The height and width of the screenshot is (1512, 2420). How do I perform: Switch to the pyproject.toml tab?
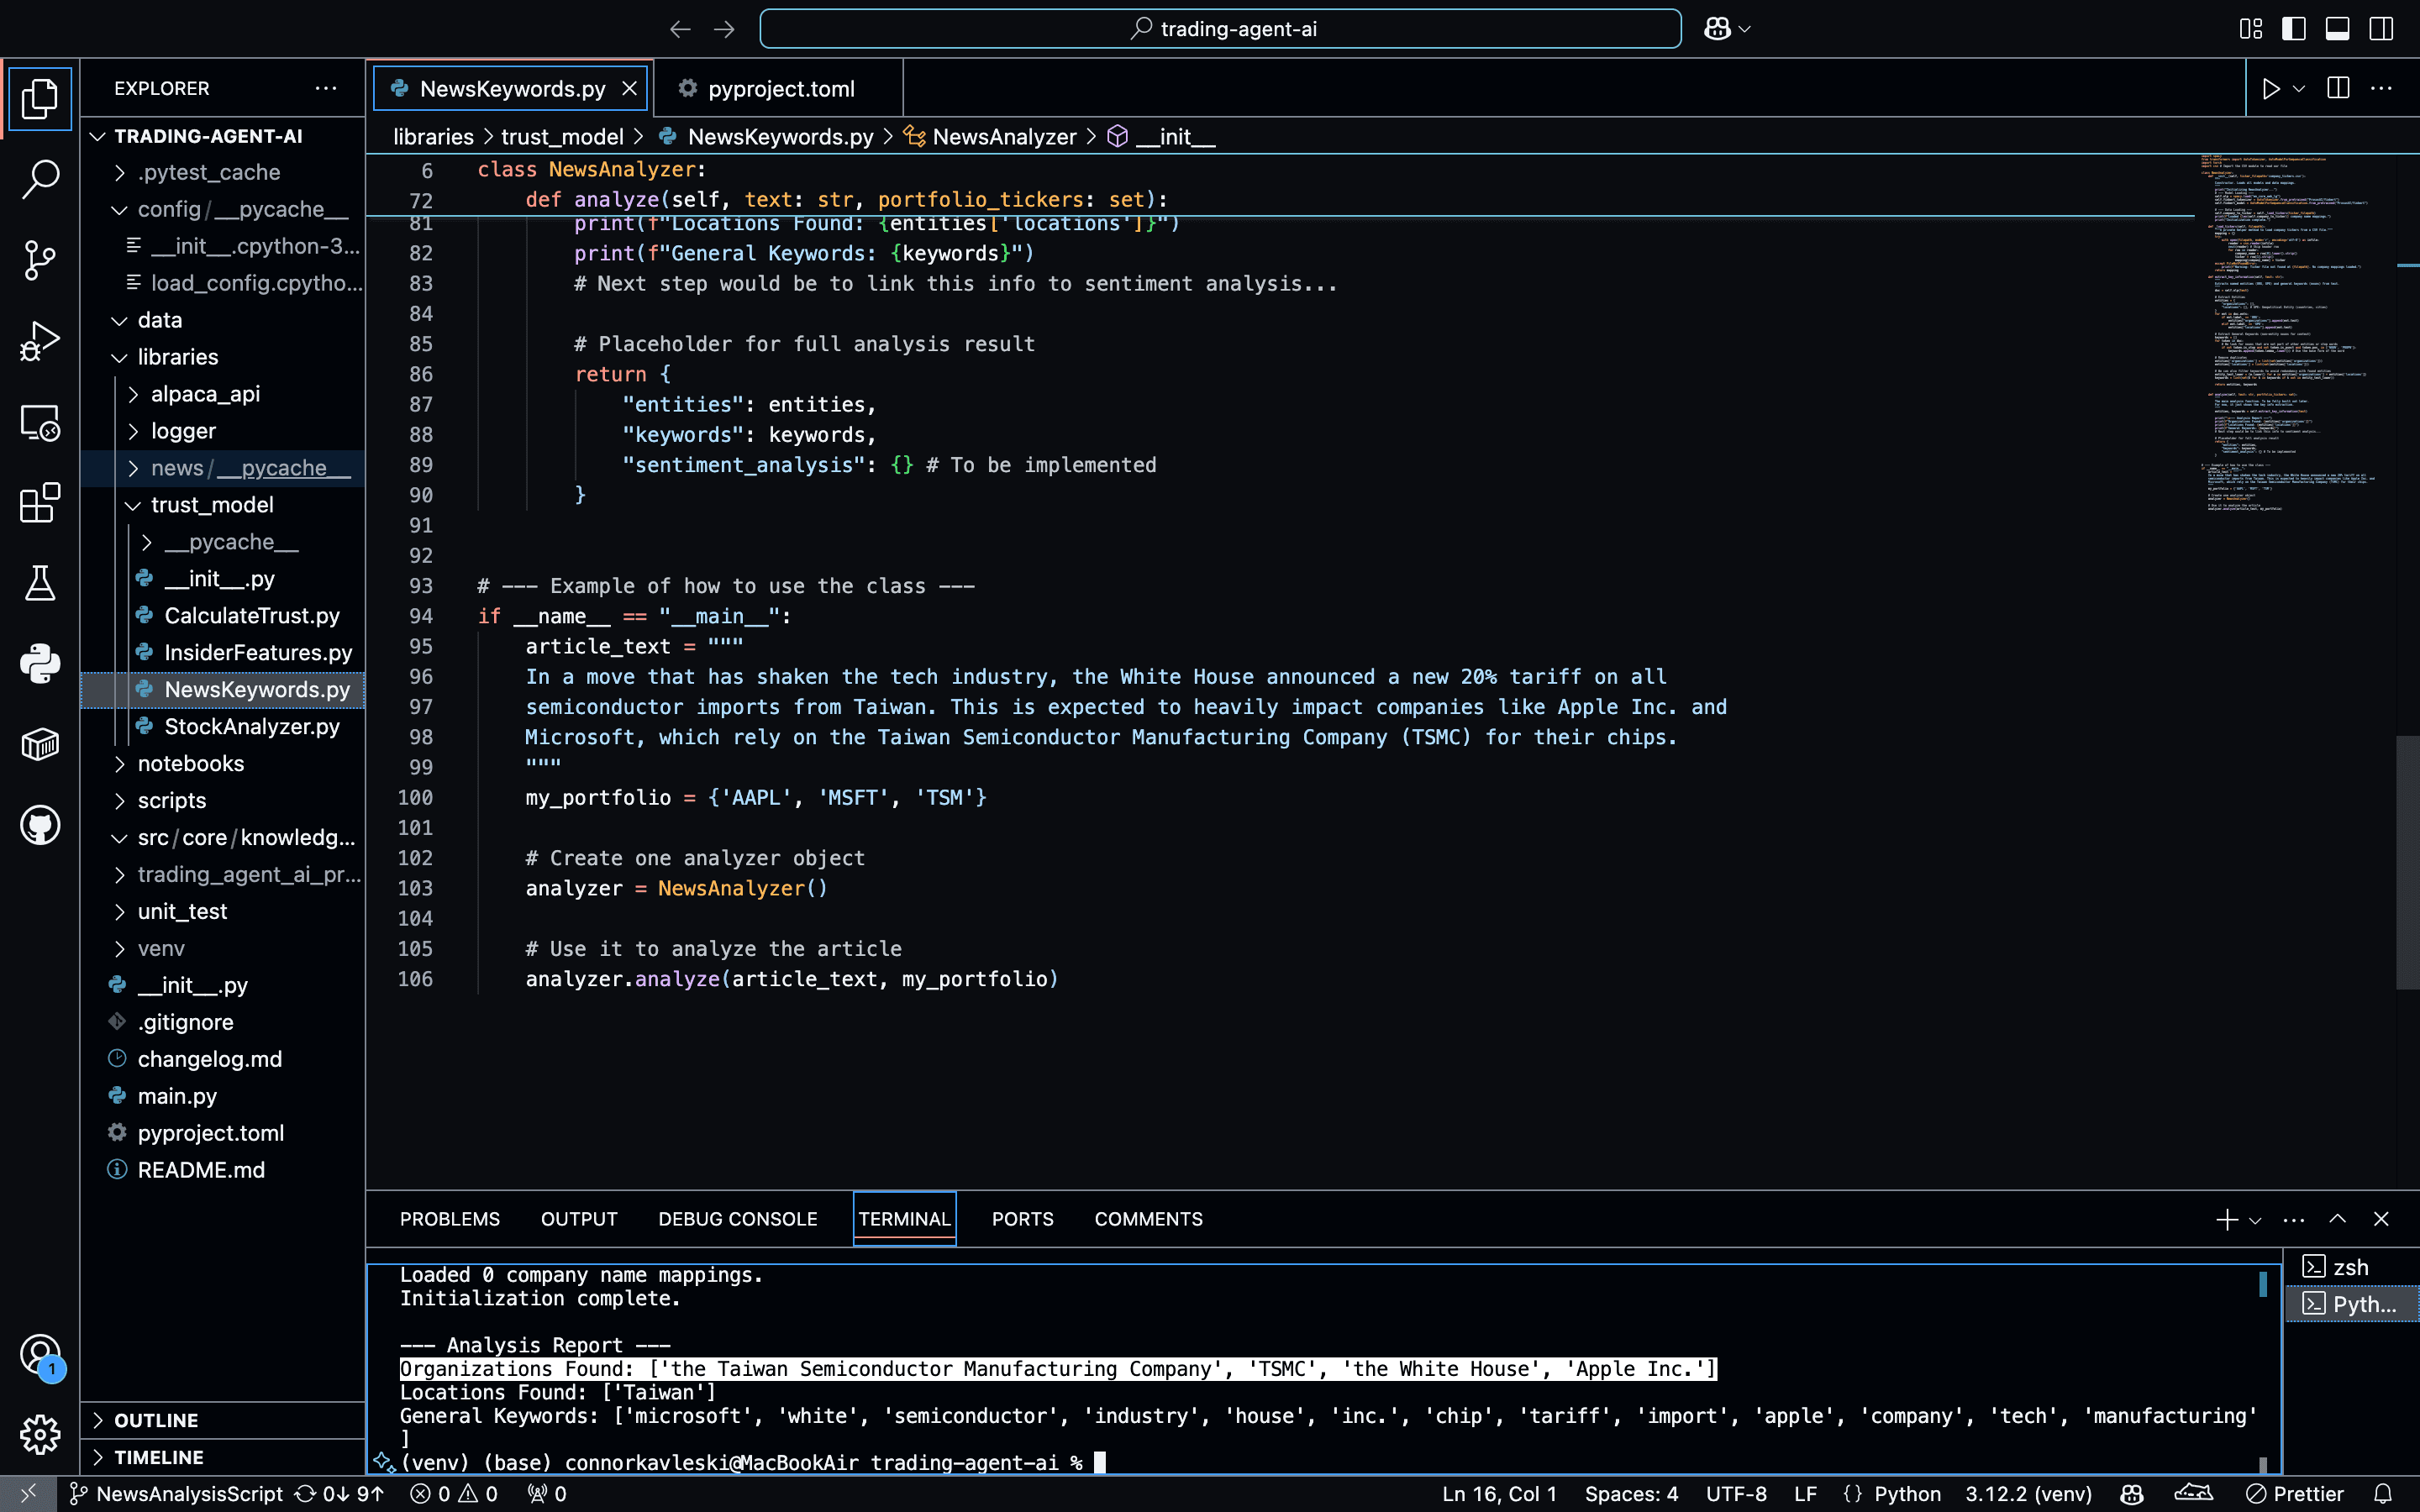(x=780, y=89)
